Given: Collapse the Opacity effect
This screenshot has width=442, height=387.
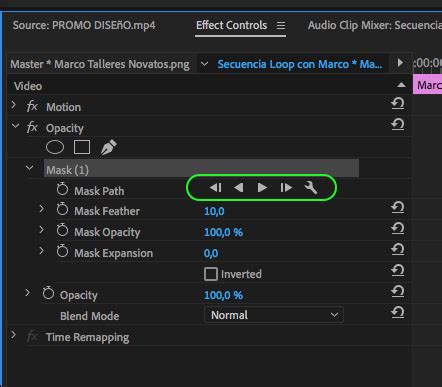Looking at the screenshot, I should [x=15, y=126].
